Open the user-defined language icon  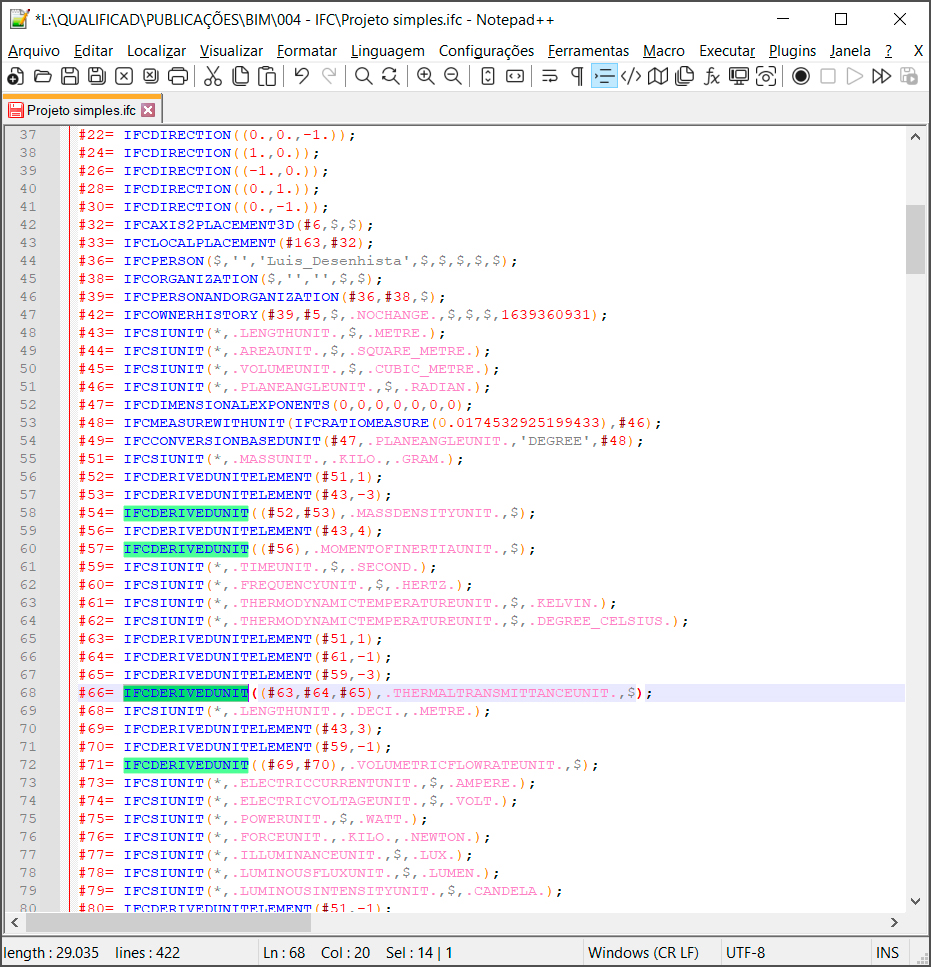[631, 76]
